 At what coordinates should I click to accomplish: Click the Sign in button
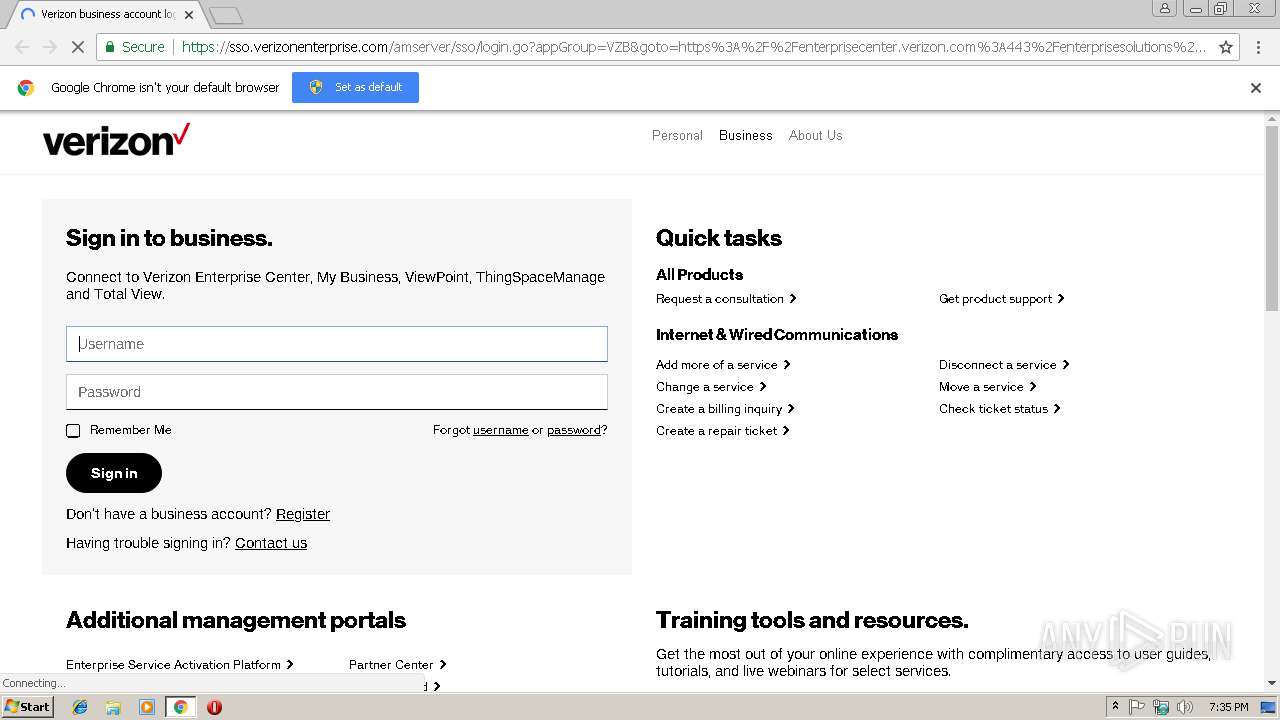coord(114,473)
